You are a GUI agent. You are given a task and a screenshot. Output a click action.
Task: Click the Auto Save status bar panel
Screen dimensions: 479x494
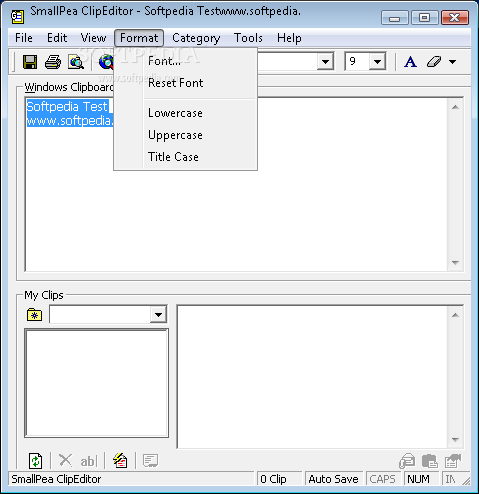tap(334, 479)
